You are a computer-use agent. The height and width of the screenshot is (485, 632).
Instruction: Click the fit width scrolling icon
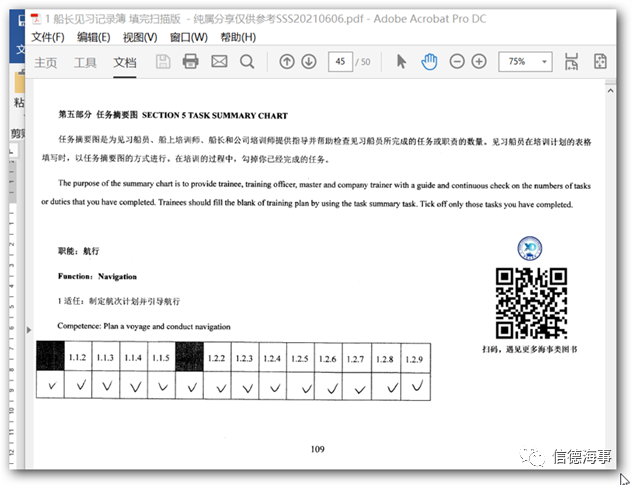click(571, 62)
